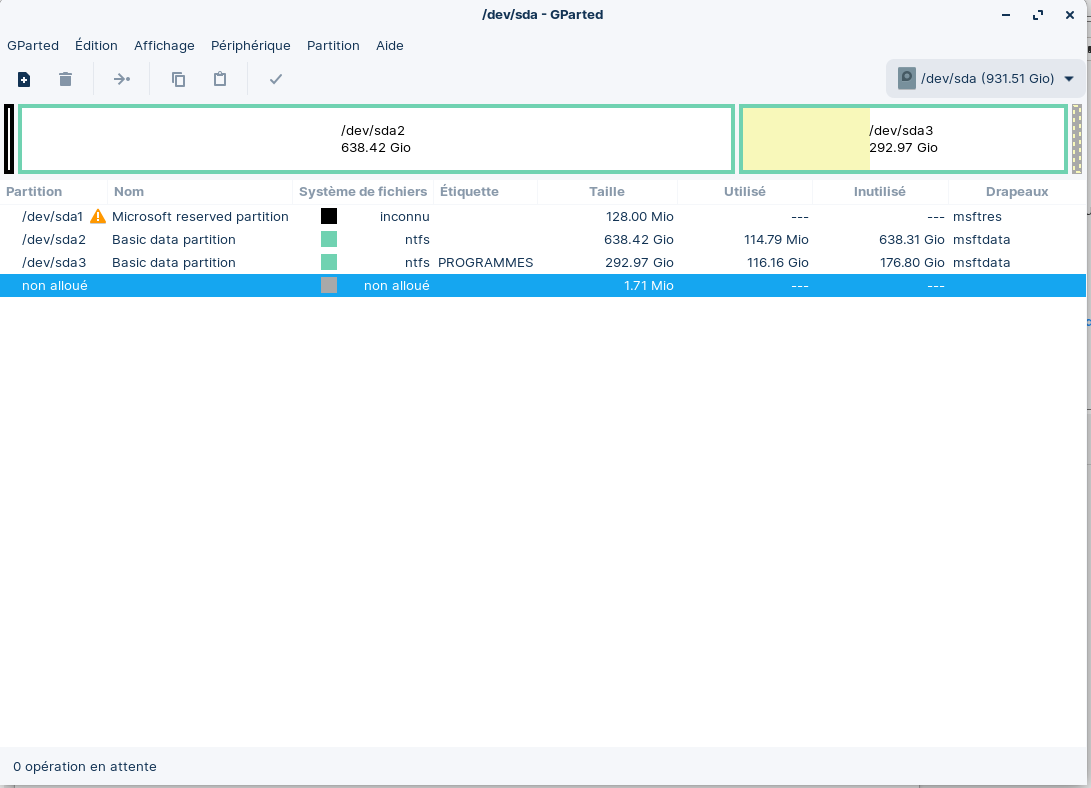The image size is (1091, 788).
Task: Click the Système de fichiers column header
Action: 363,191
